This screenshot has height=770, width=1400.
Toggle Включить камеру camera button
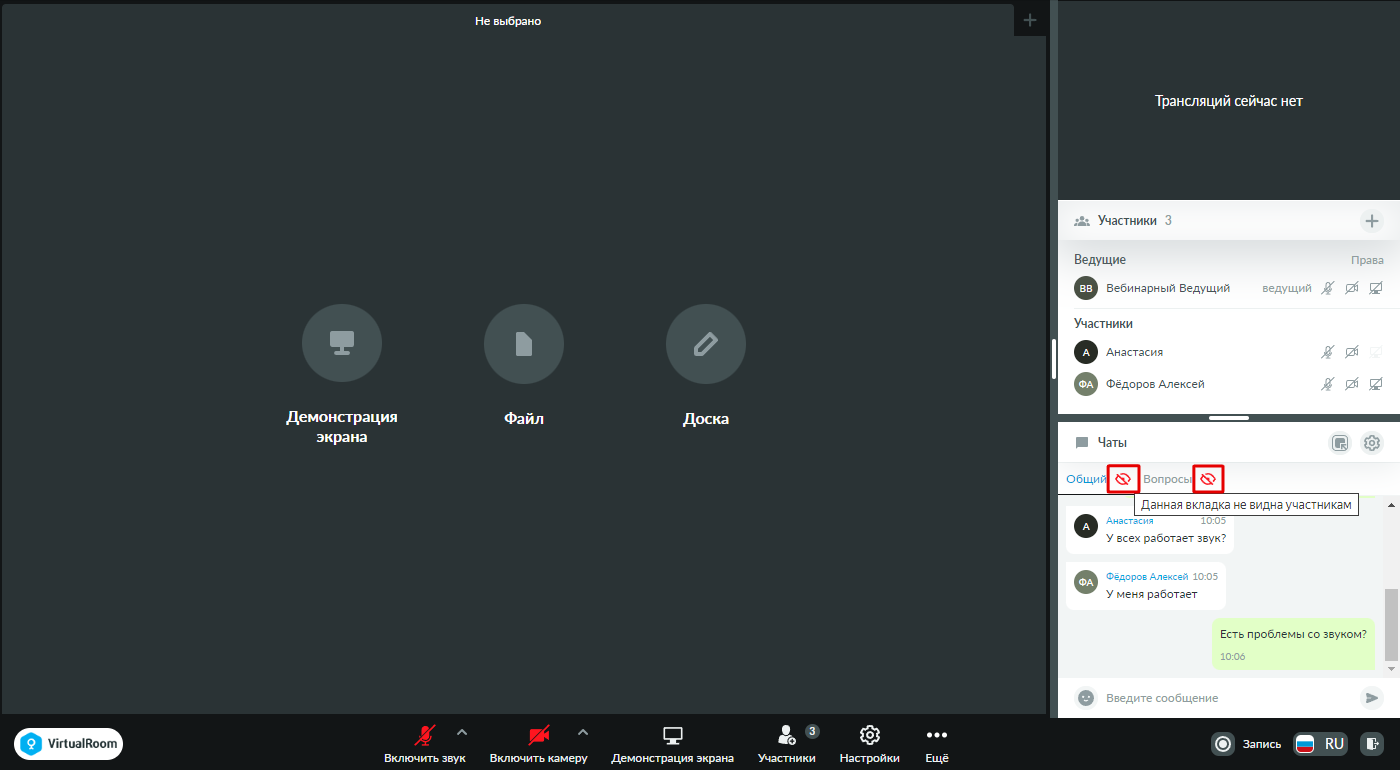click(x=539, y=744)
